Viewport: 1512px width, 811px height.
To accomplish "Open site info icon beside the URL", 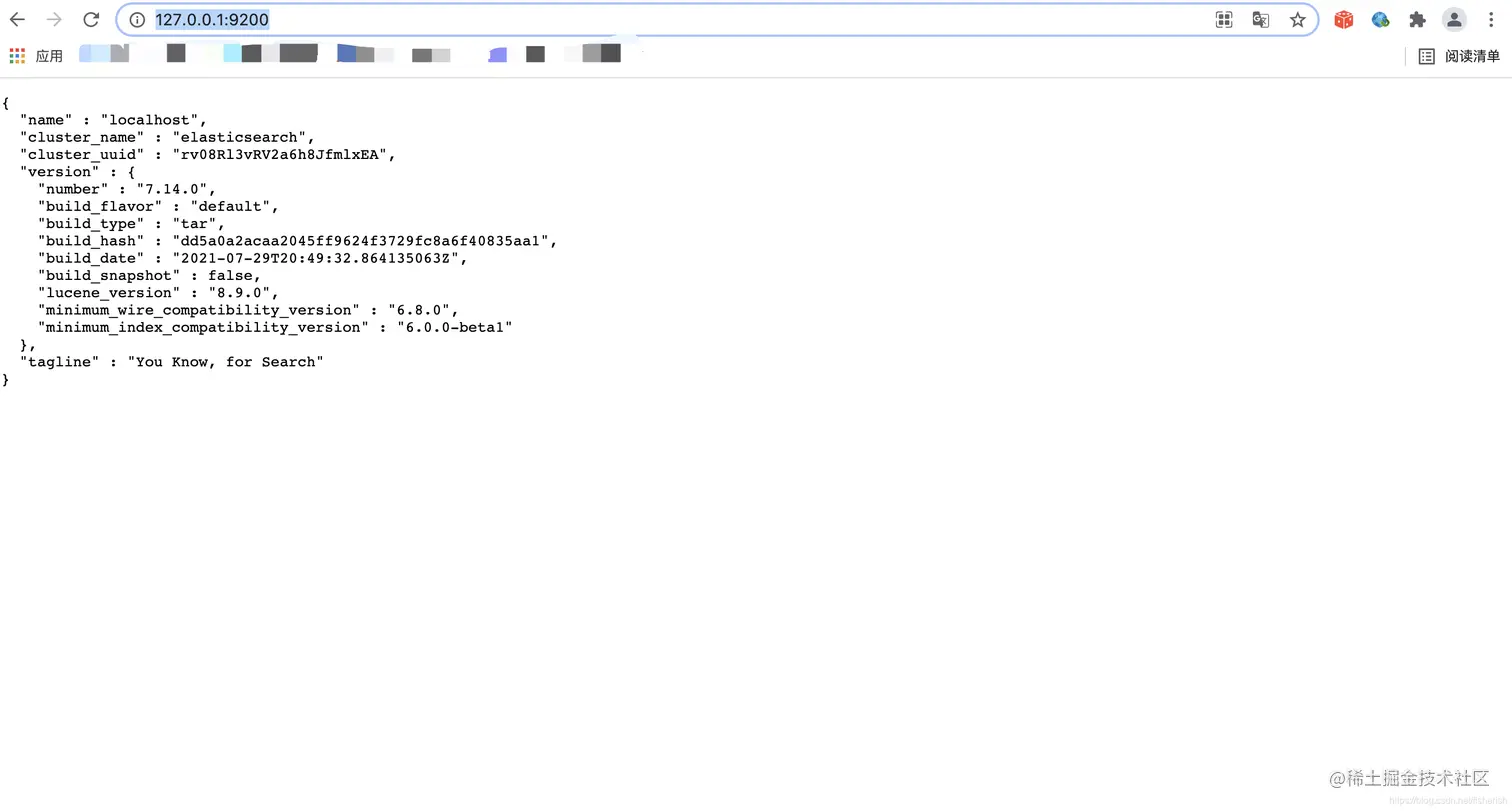I will coord(138,20).
